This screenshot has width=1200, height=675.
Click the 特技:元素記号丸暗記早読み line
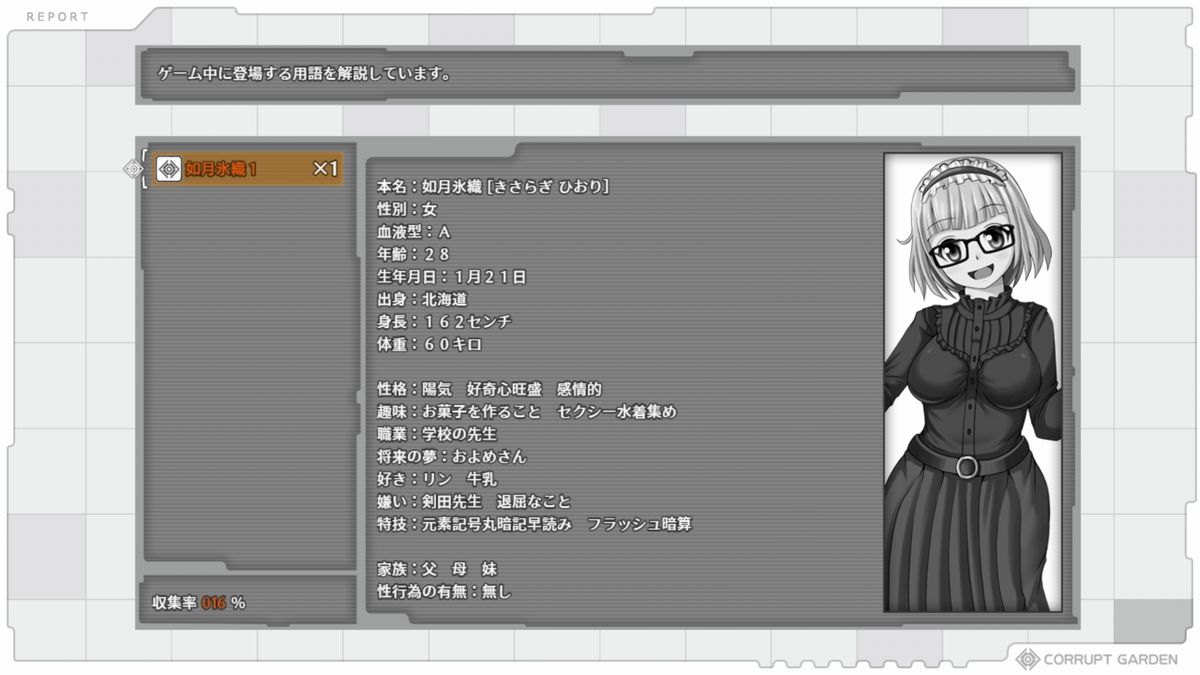534,524
